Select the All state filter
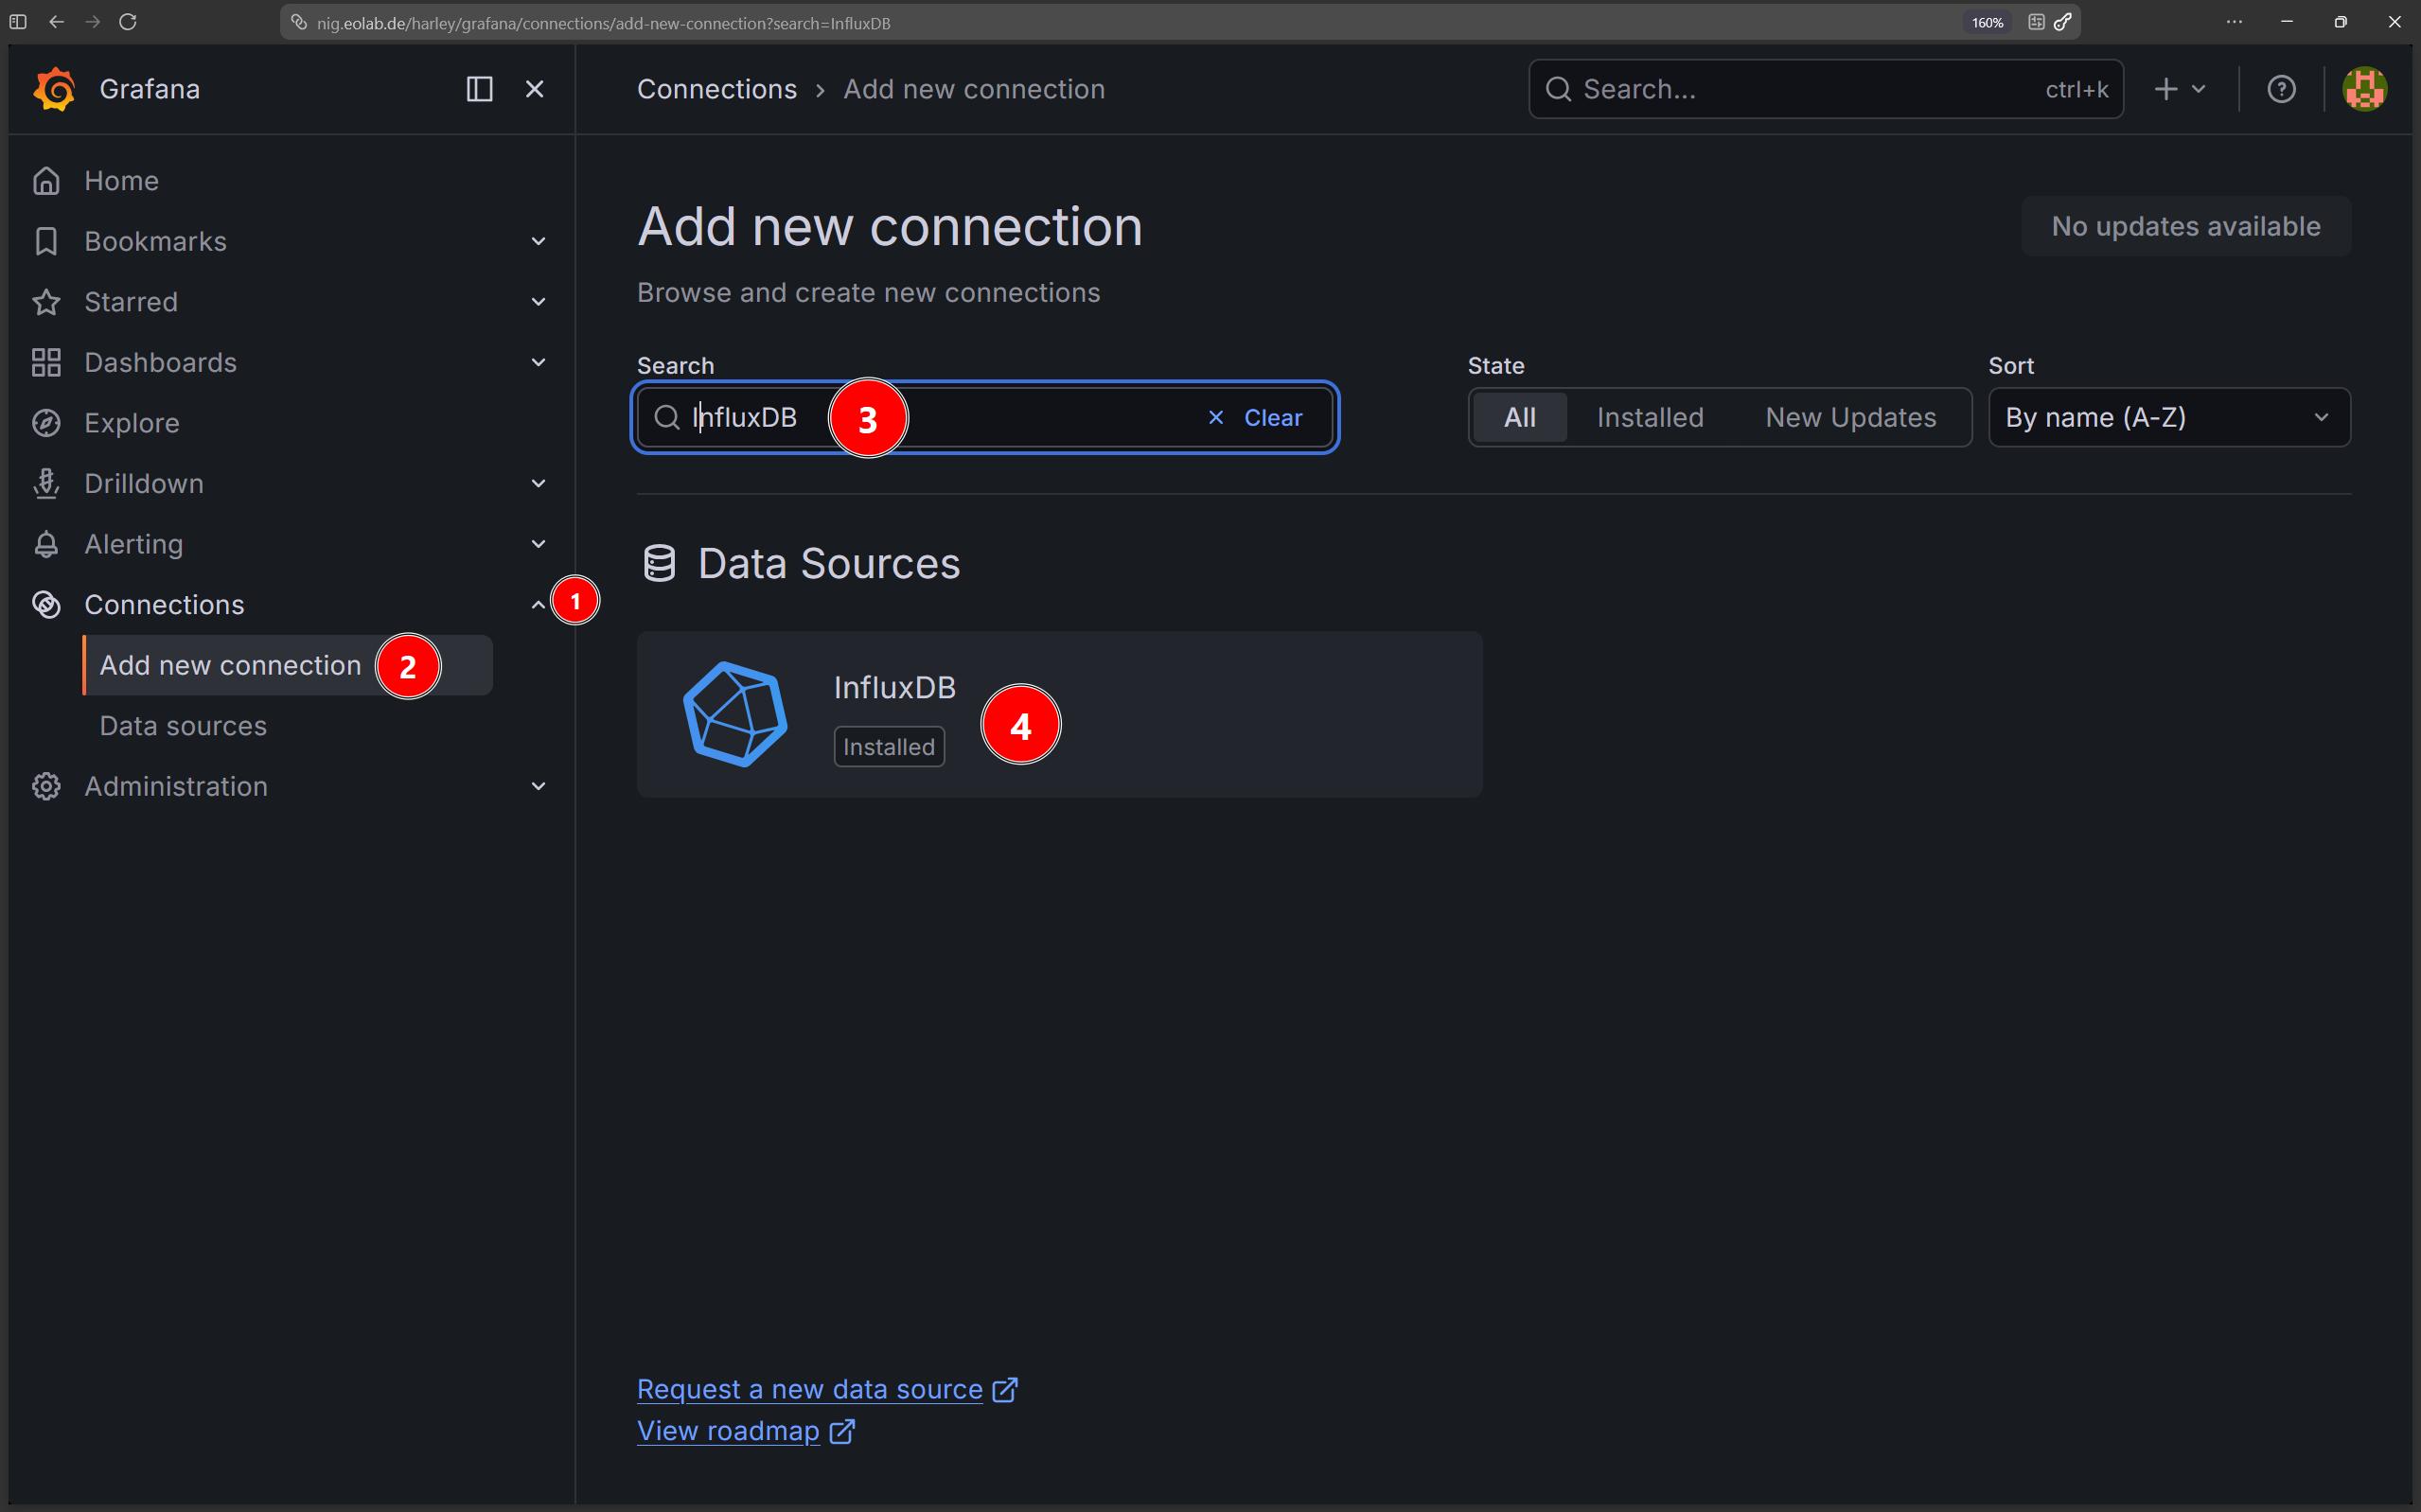The height and width of the screenshot is (1512, 2421). click(x=1519, y=417)
